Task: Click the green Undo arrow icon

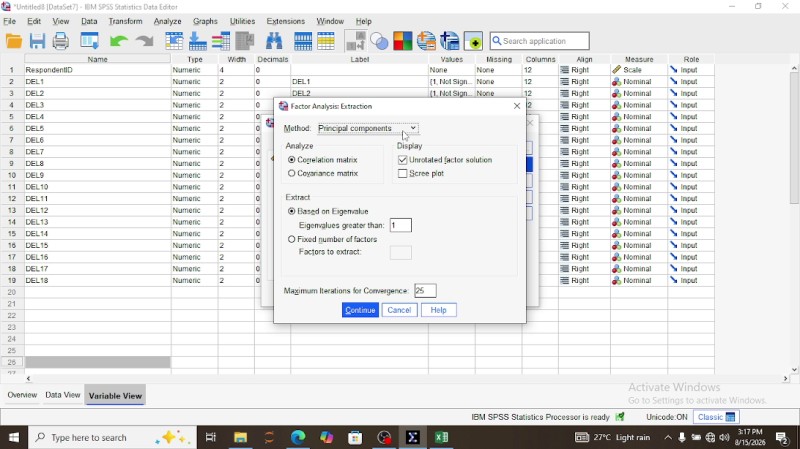Action: coord(118,41)
